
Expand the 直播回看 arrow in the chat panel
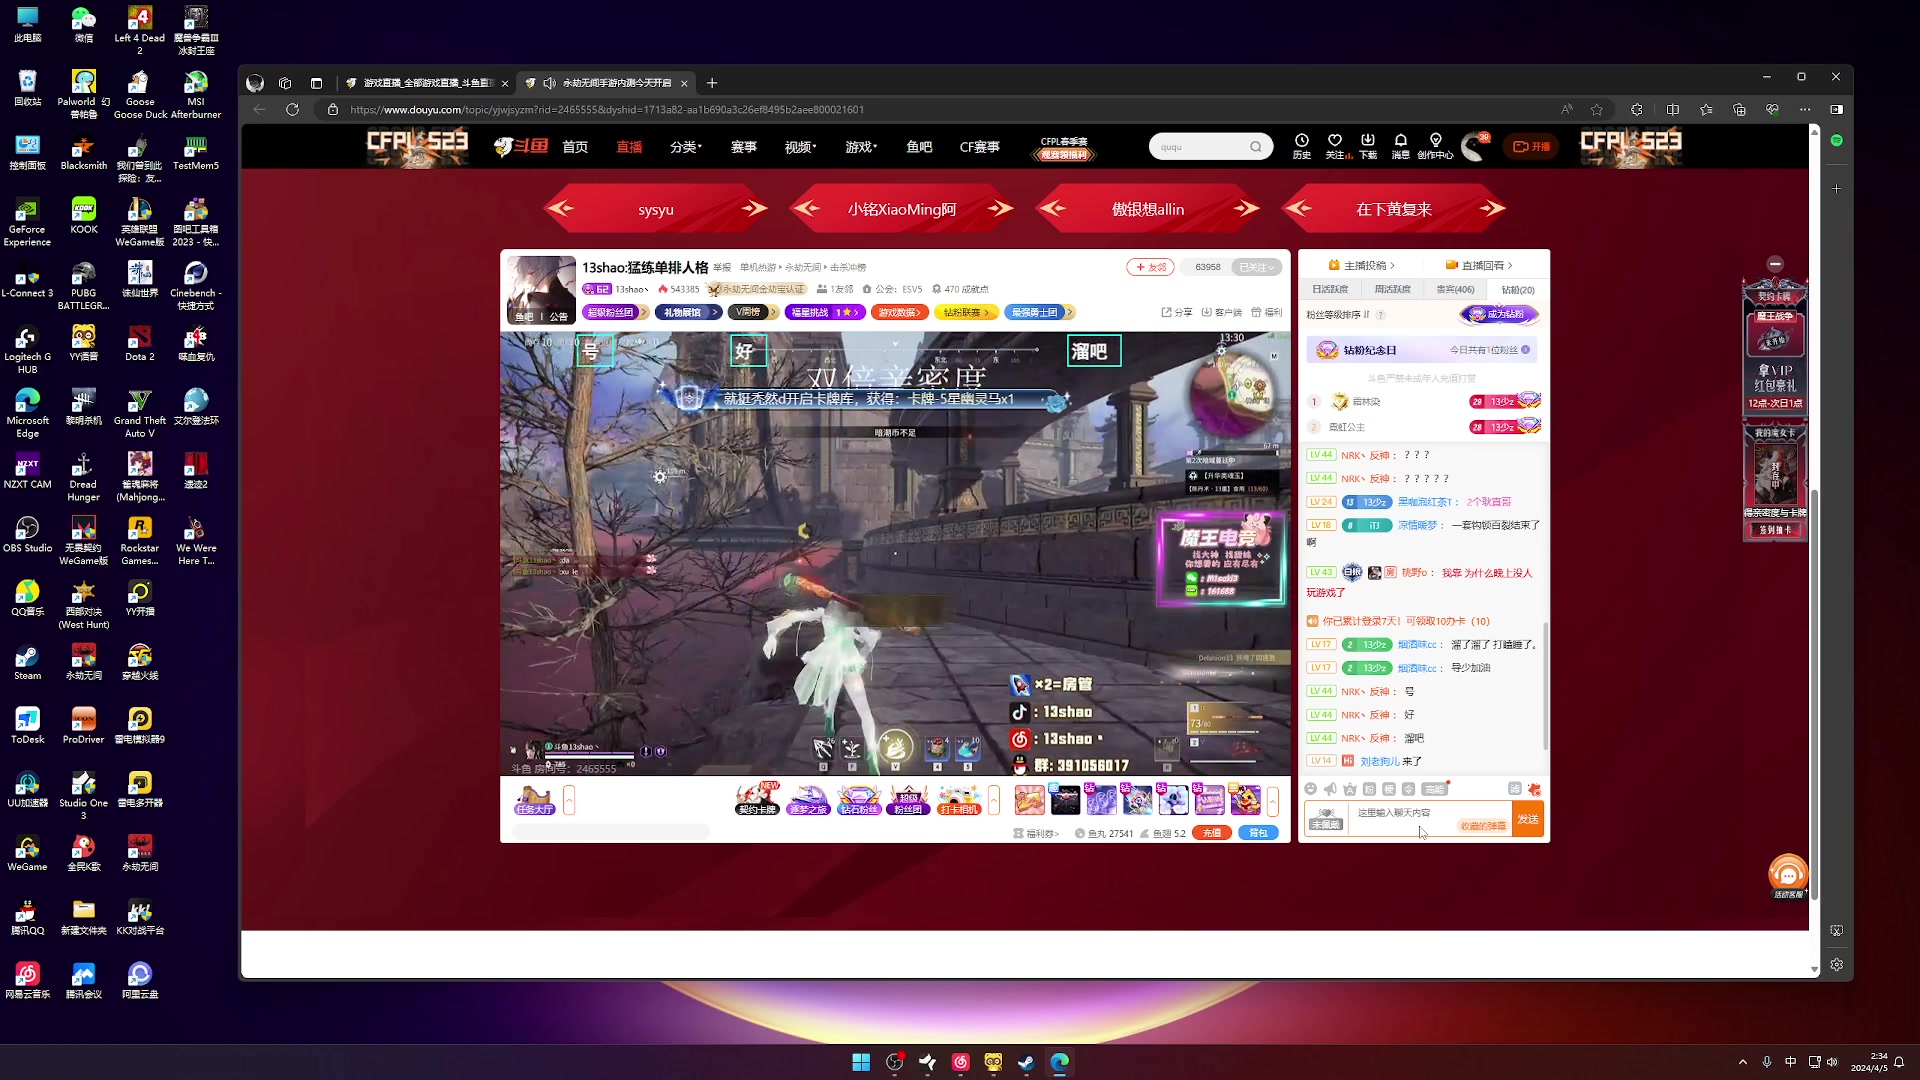point(1510,265)
